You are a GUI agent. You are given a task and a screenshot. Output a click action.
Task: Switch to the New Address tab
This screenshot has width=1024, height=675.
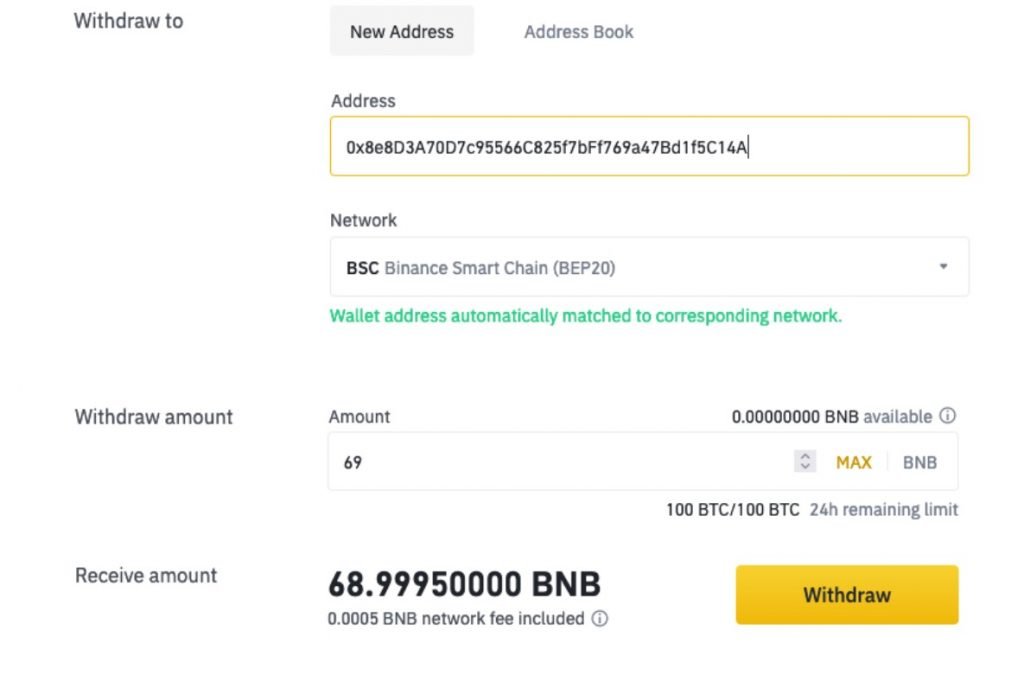click(x=402, y=31)
